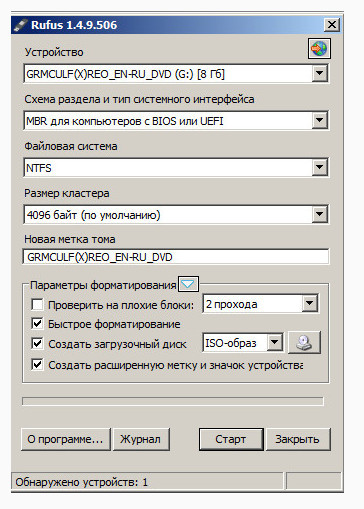Click the disc image select icon
This screenshot has width=364, height=509.
coord(304,343)
